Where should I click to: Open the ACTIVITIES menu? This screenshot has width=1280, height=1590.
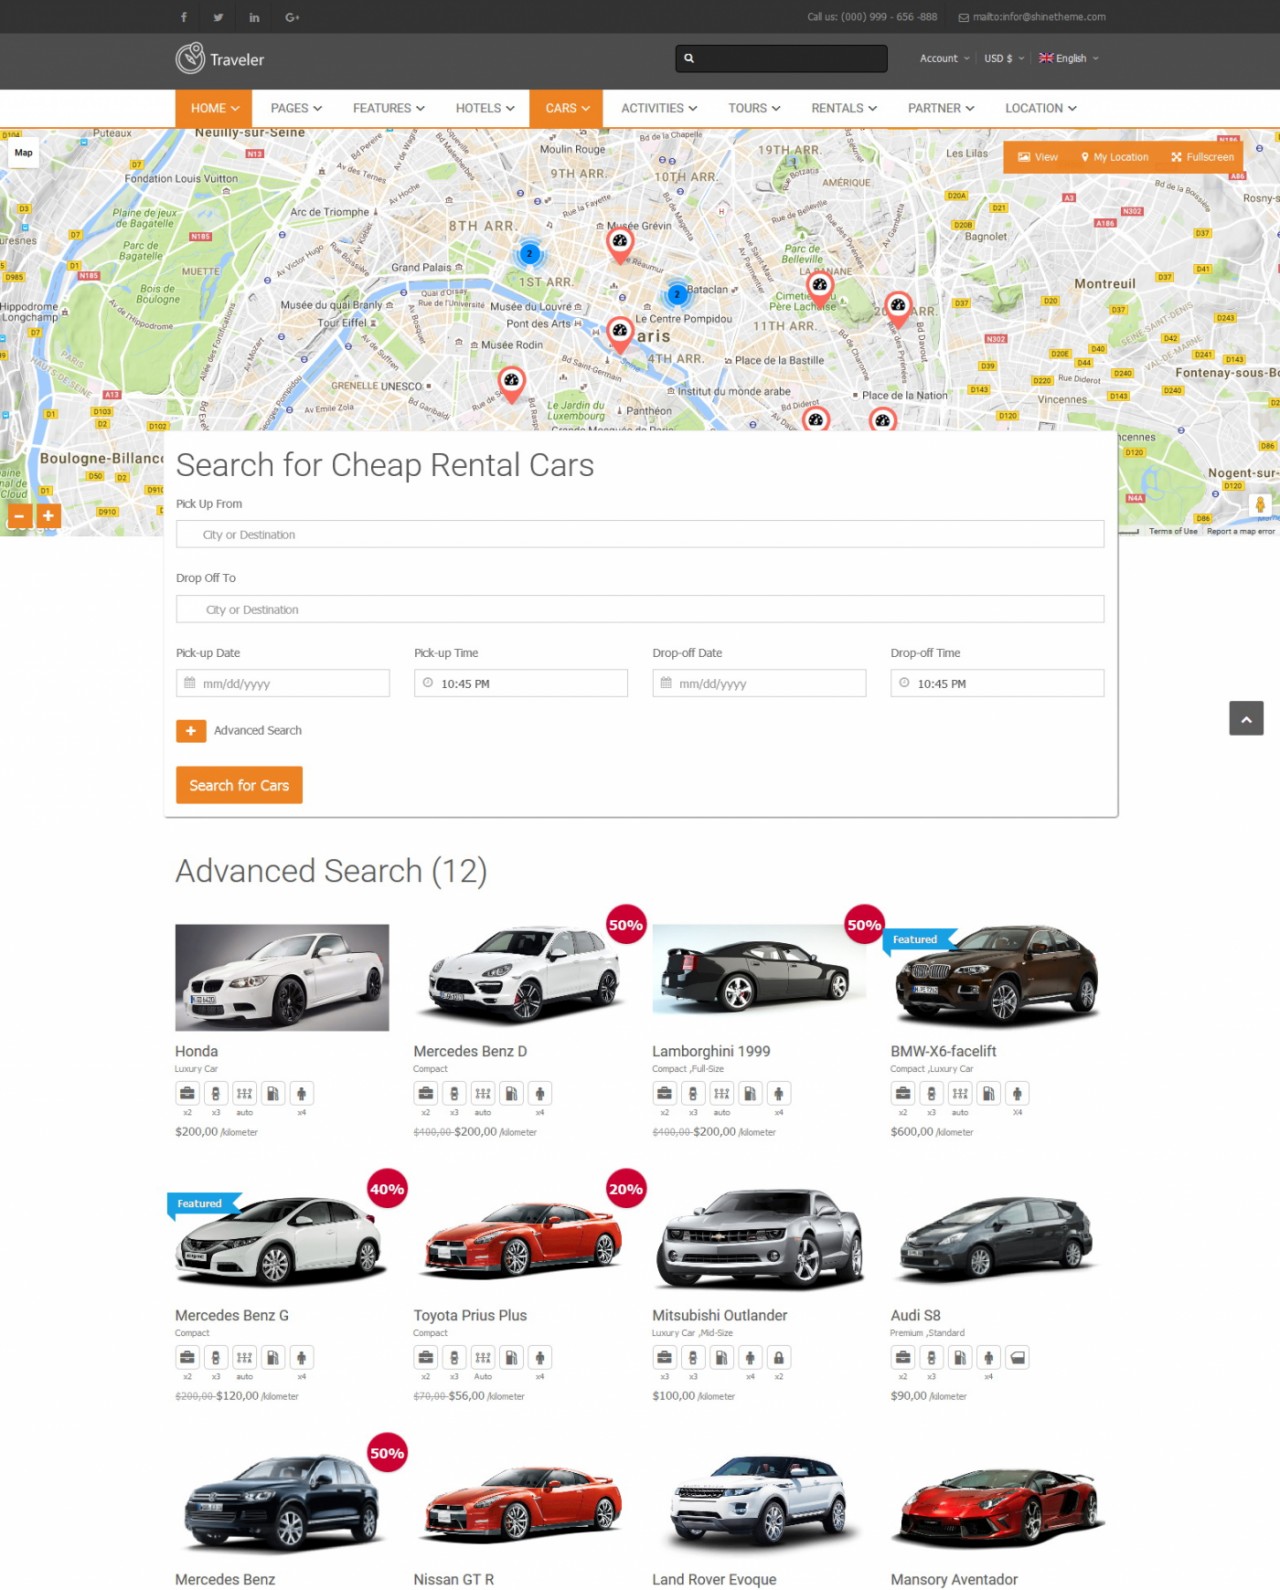pyautogui.click(x=659, y=108)
